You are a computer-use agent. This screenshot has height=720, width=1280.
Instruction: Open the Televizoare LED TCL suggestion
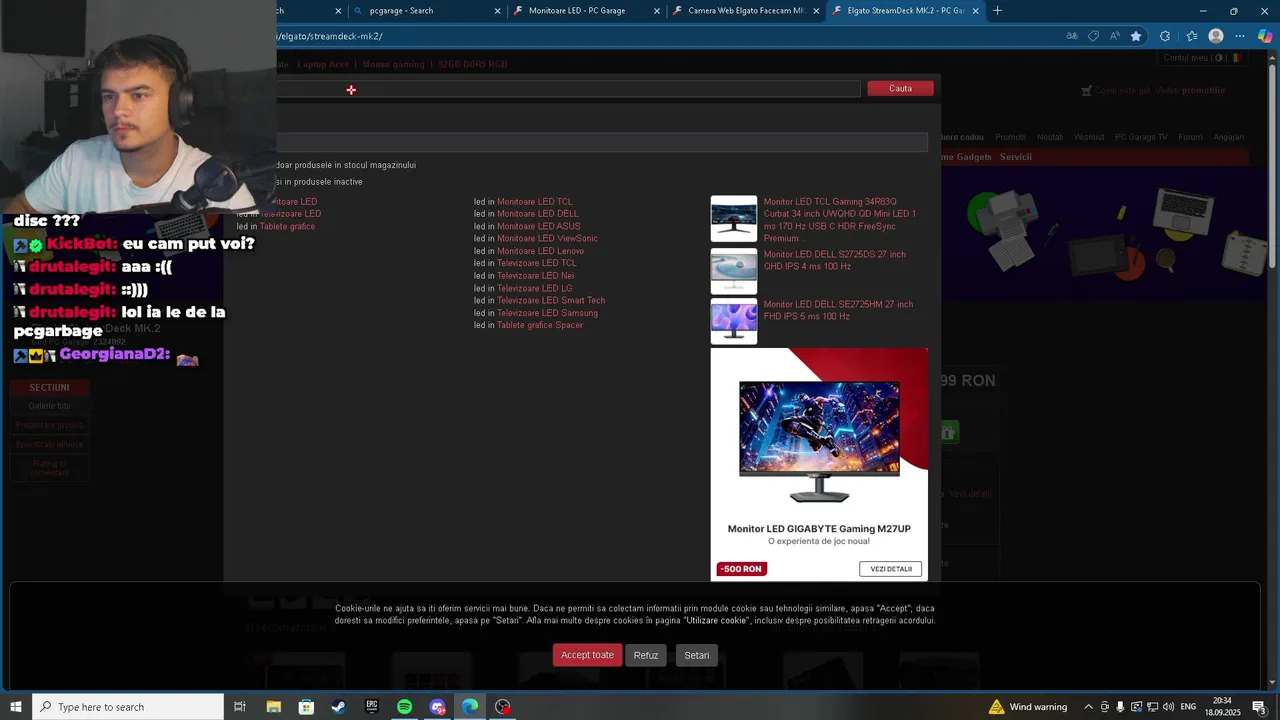point(537,263)
